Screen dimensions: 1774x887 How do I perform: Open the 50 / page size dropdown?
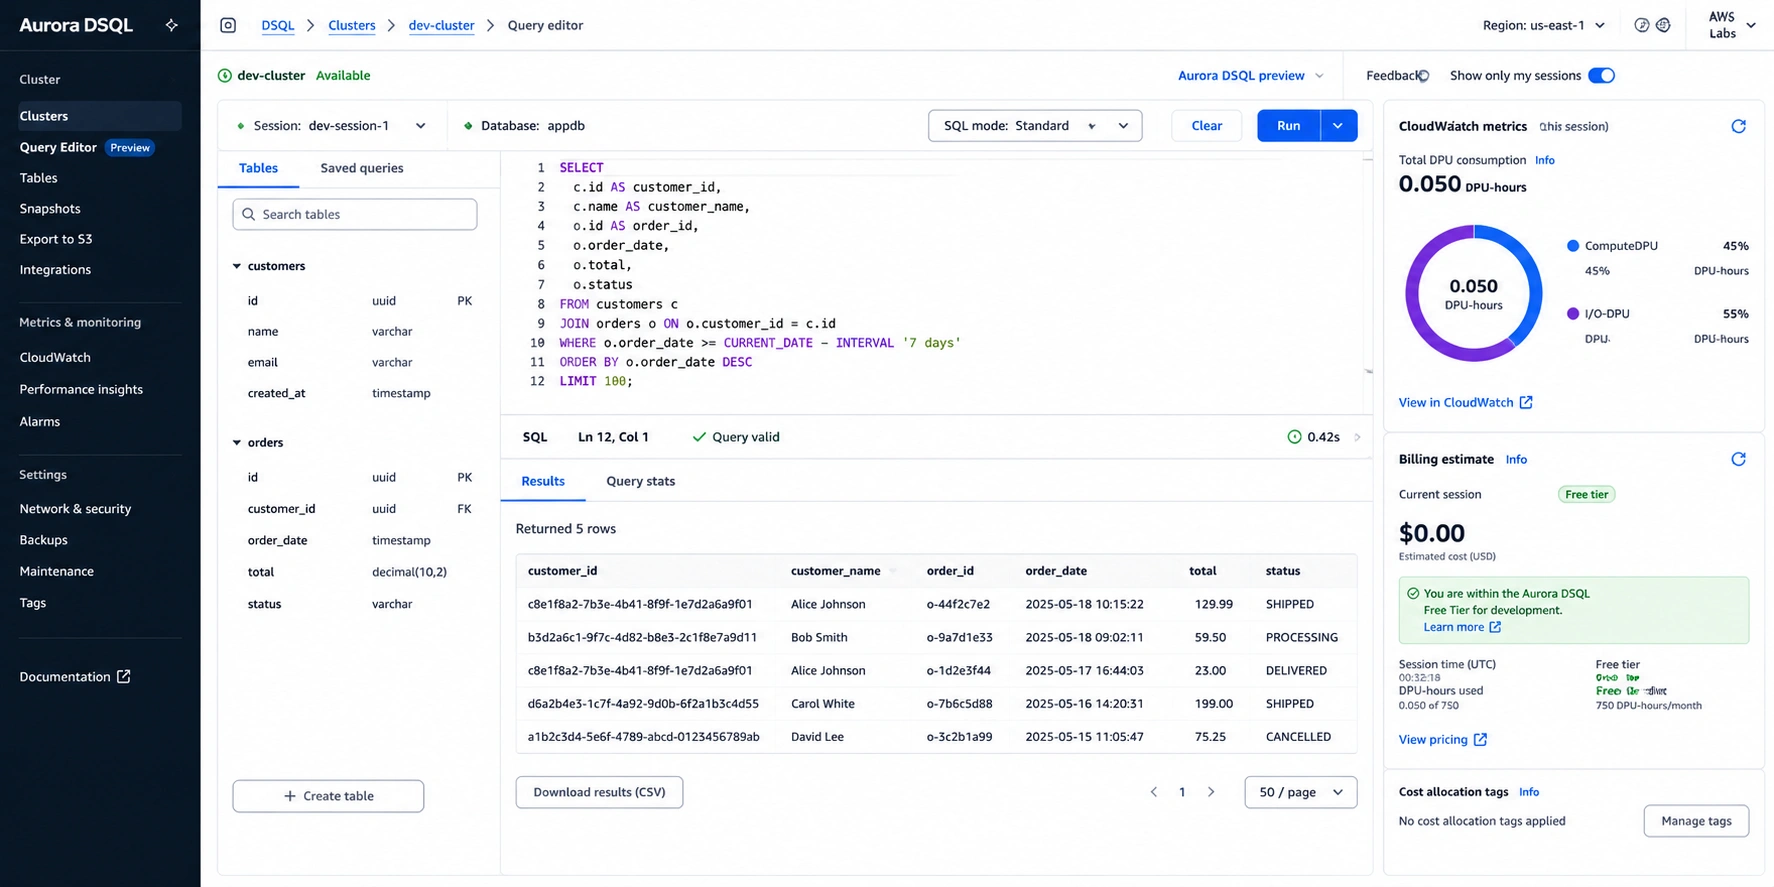1301,792
